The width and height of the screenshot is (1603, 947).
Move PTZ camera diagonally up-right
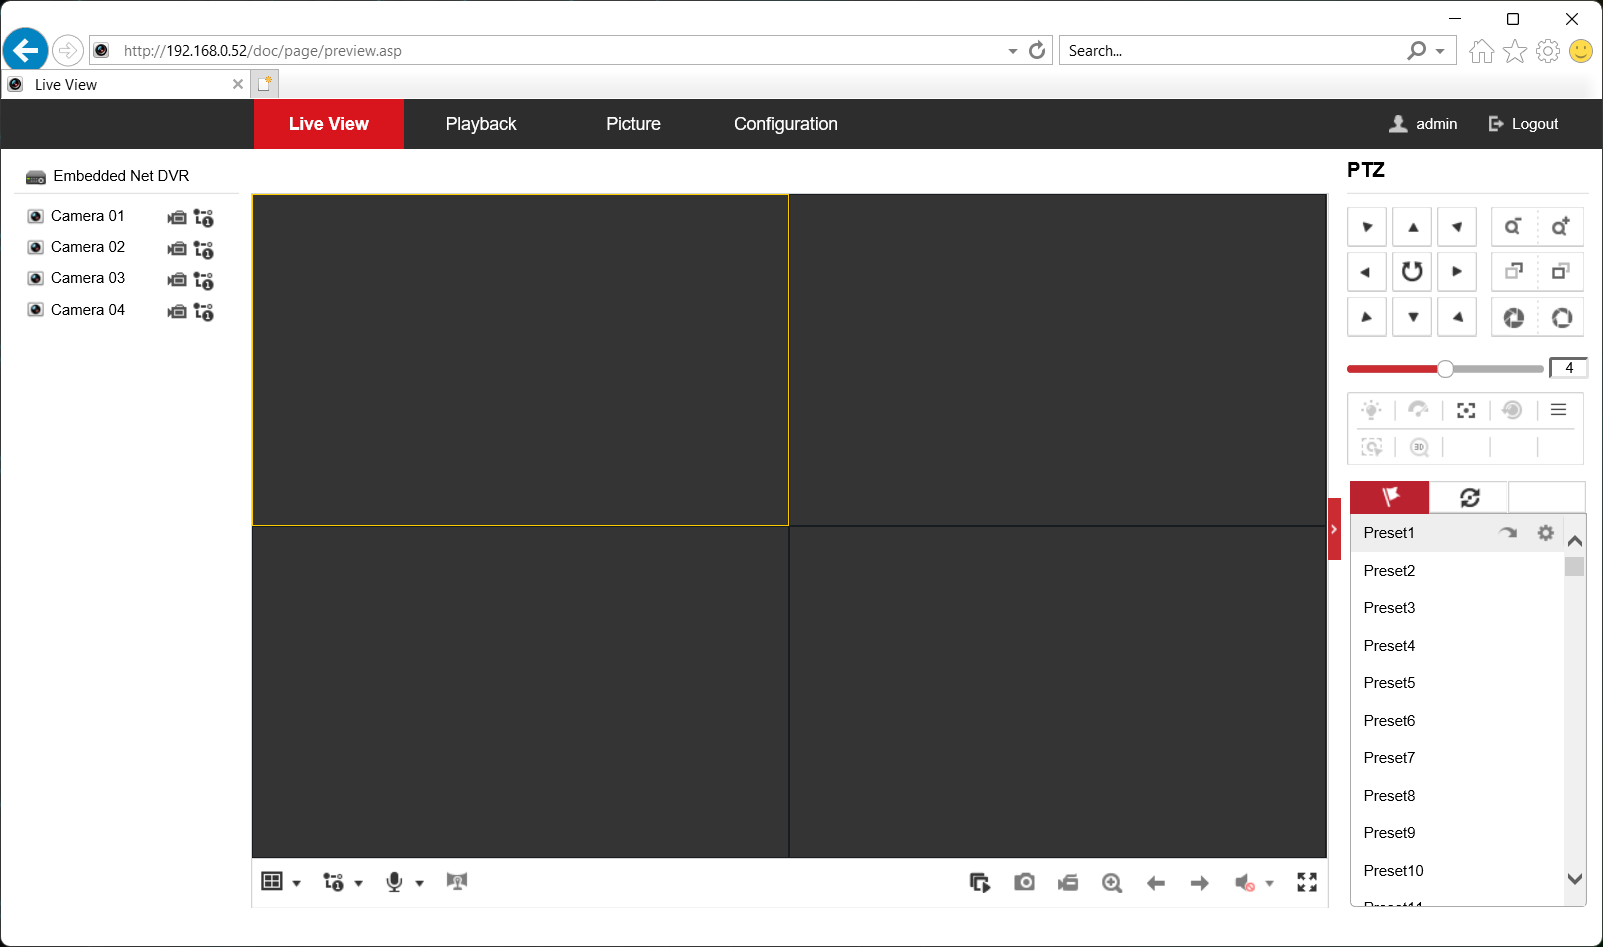[1457, 227]
